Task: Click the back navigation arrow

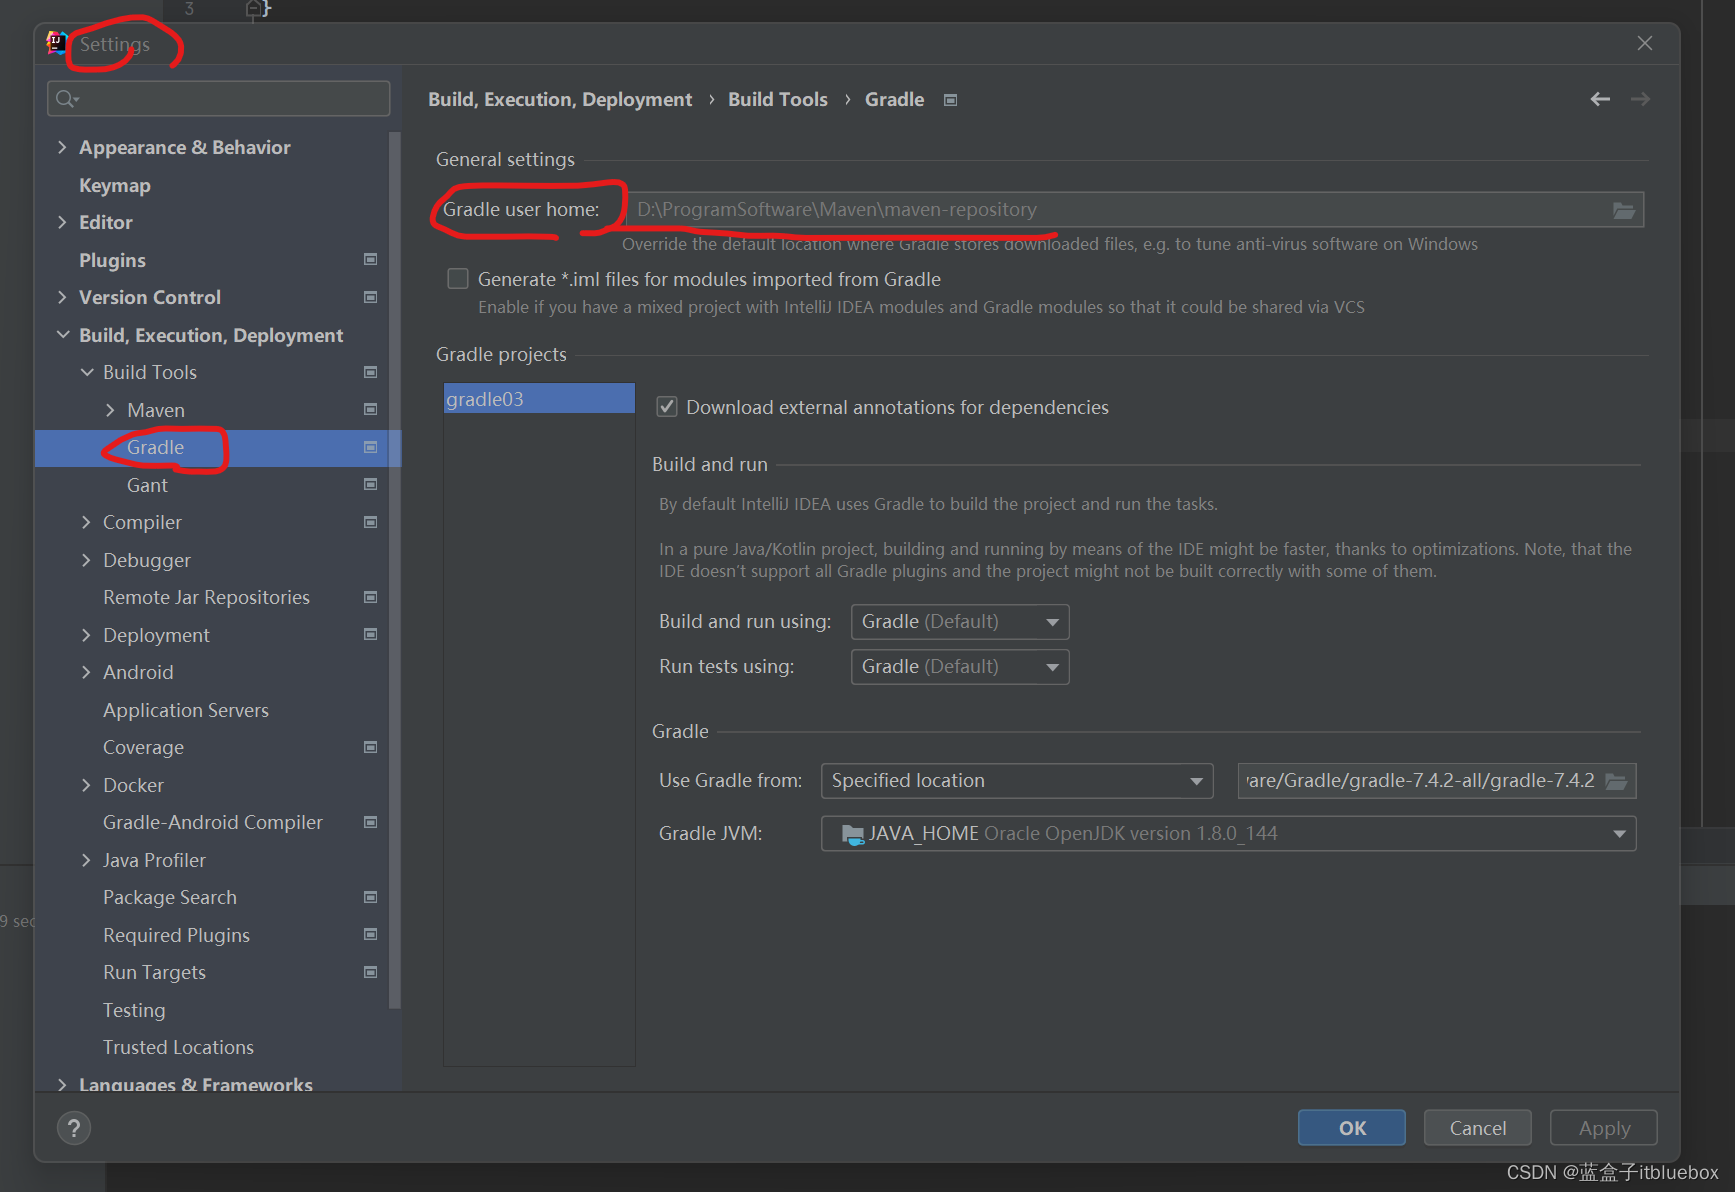Action: tap(1600, 99)
